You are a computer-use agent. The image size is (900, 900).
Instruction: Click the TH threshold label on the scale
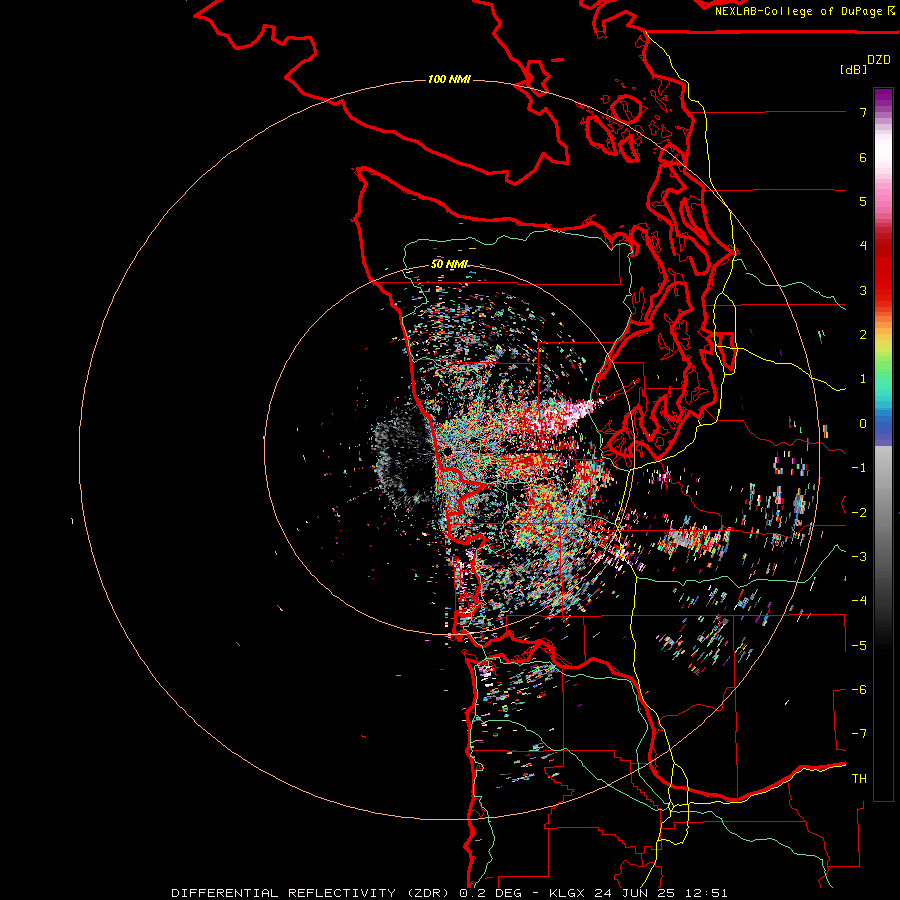[x=859, y=779]
